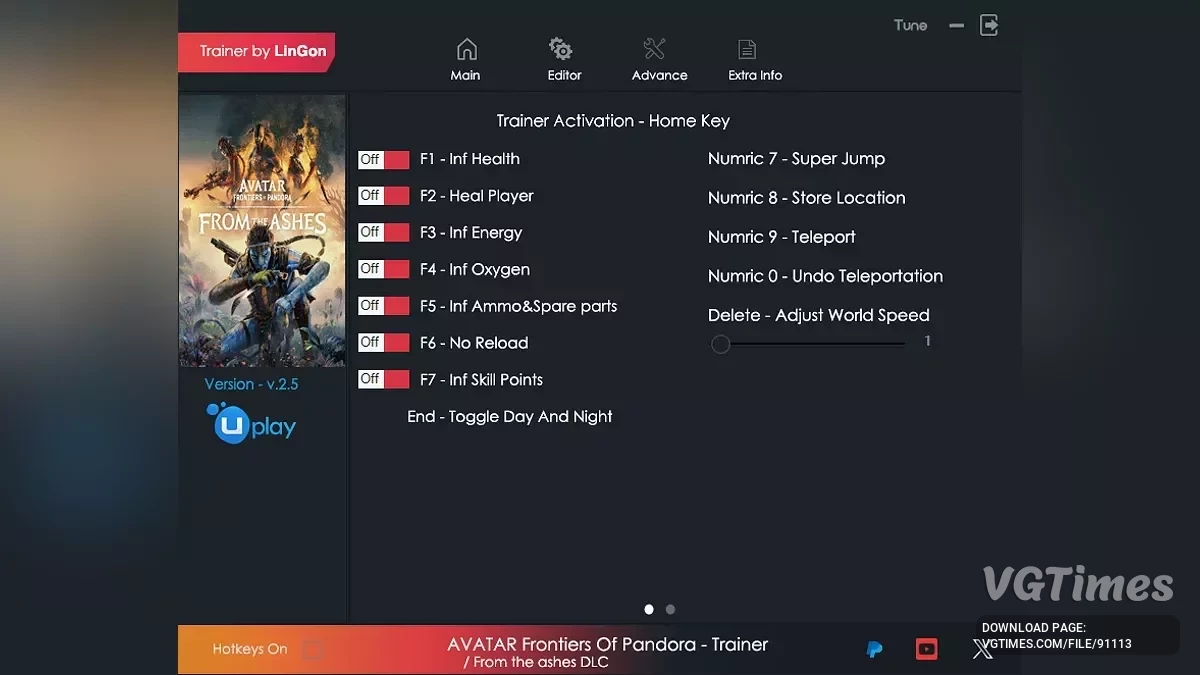
Task: Click Numric 0 - Undo Teleportation
Action: tap(825, 276)
